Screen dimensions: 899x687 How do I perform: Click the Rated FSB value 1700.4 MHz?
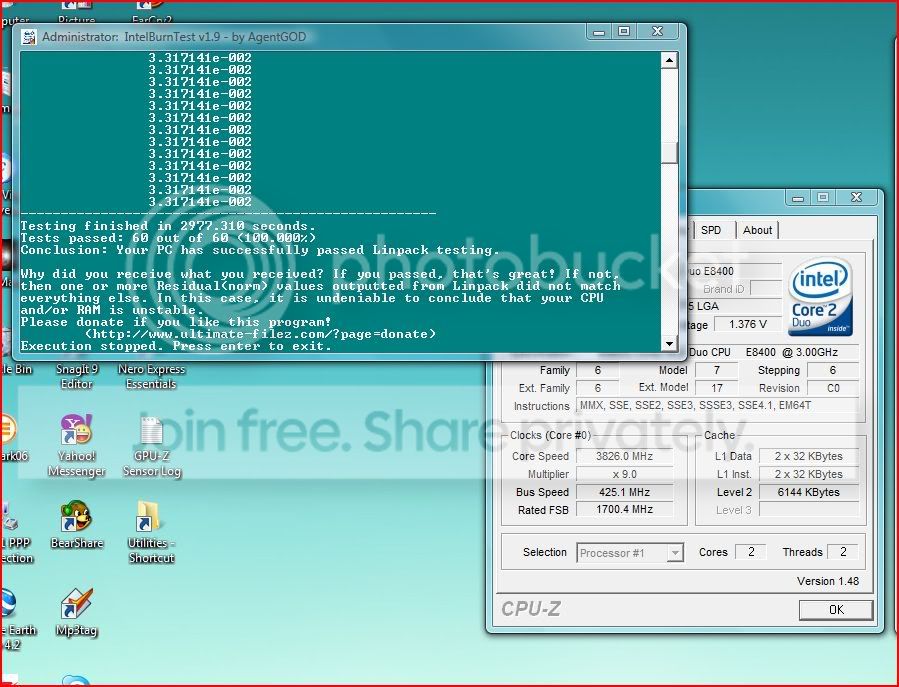(624, 509)
